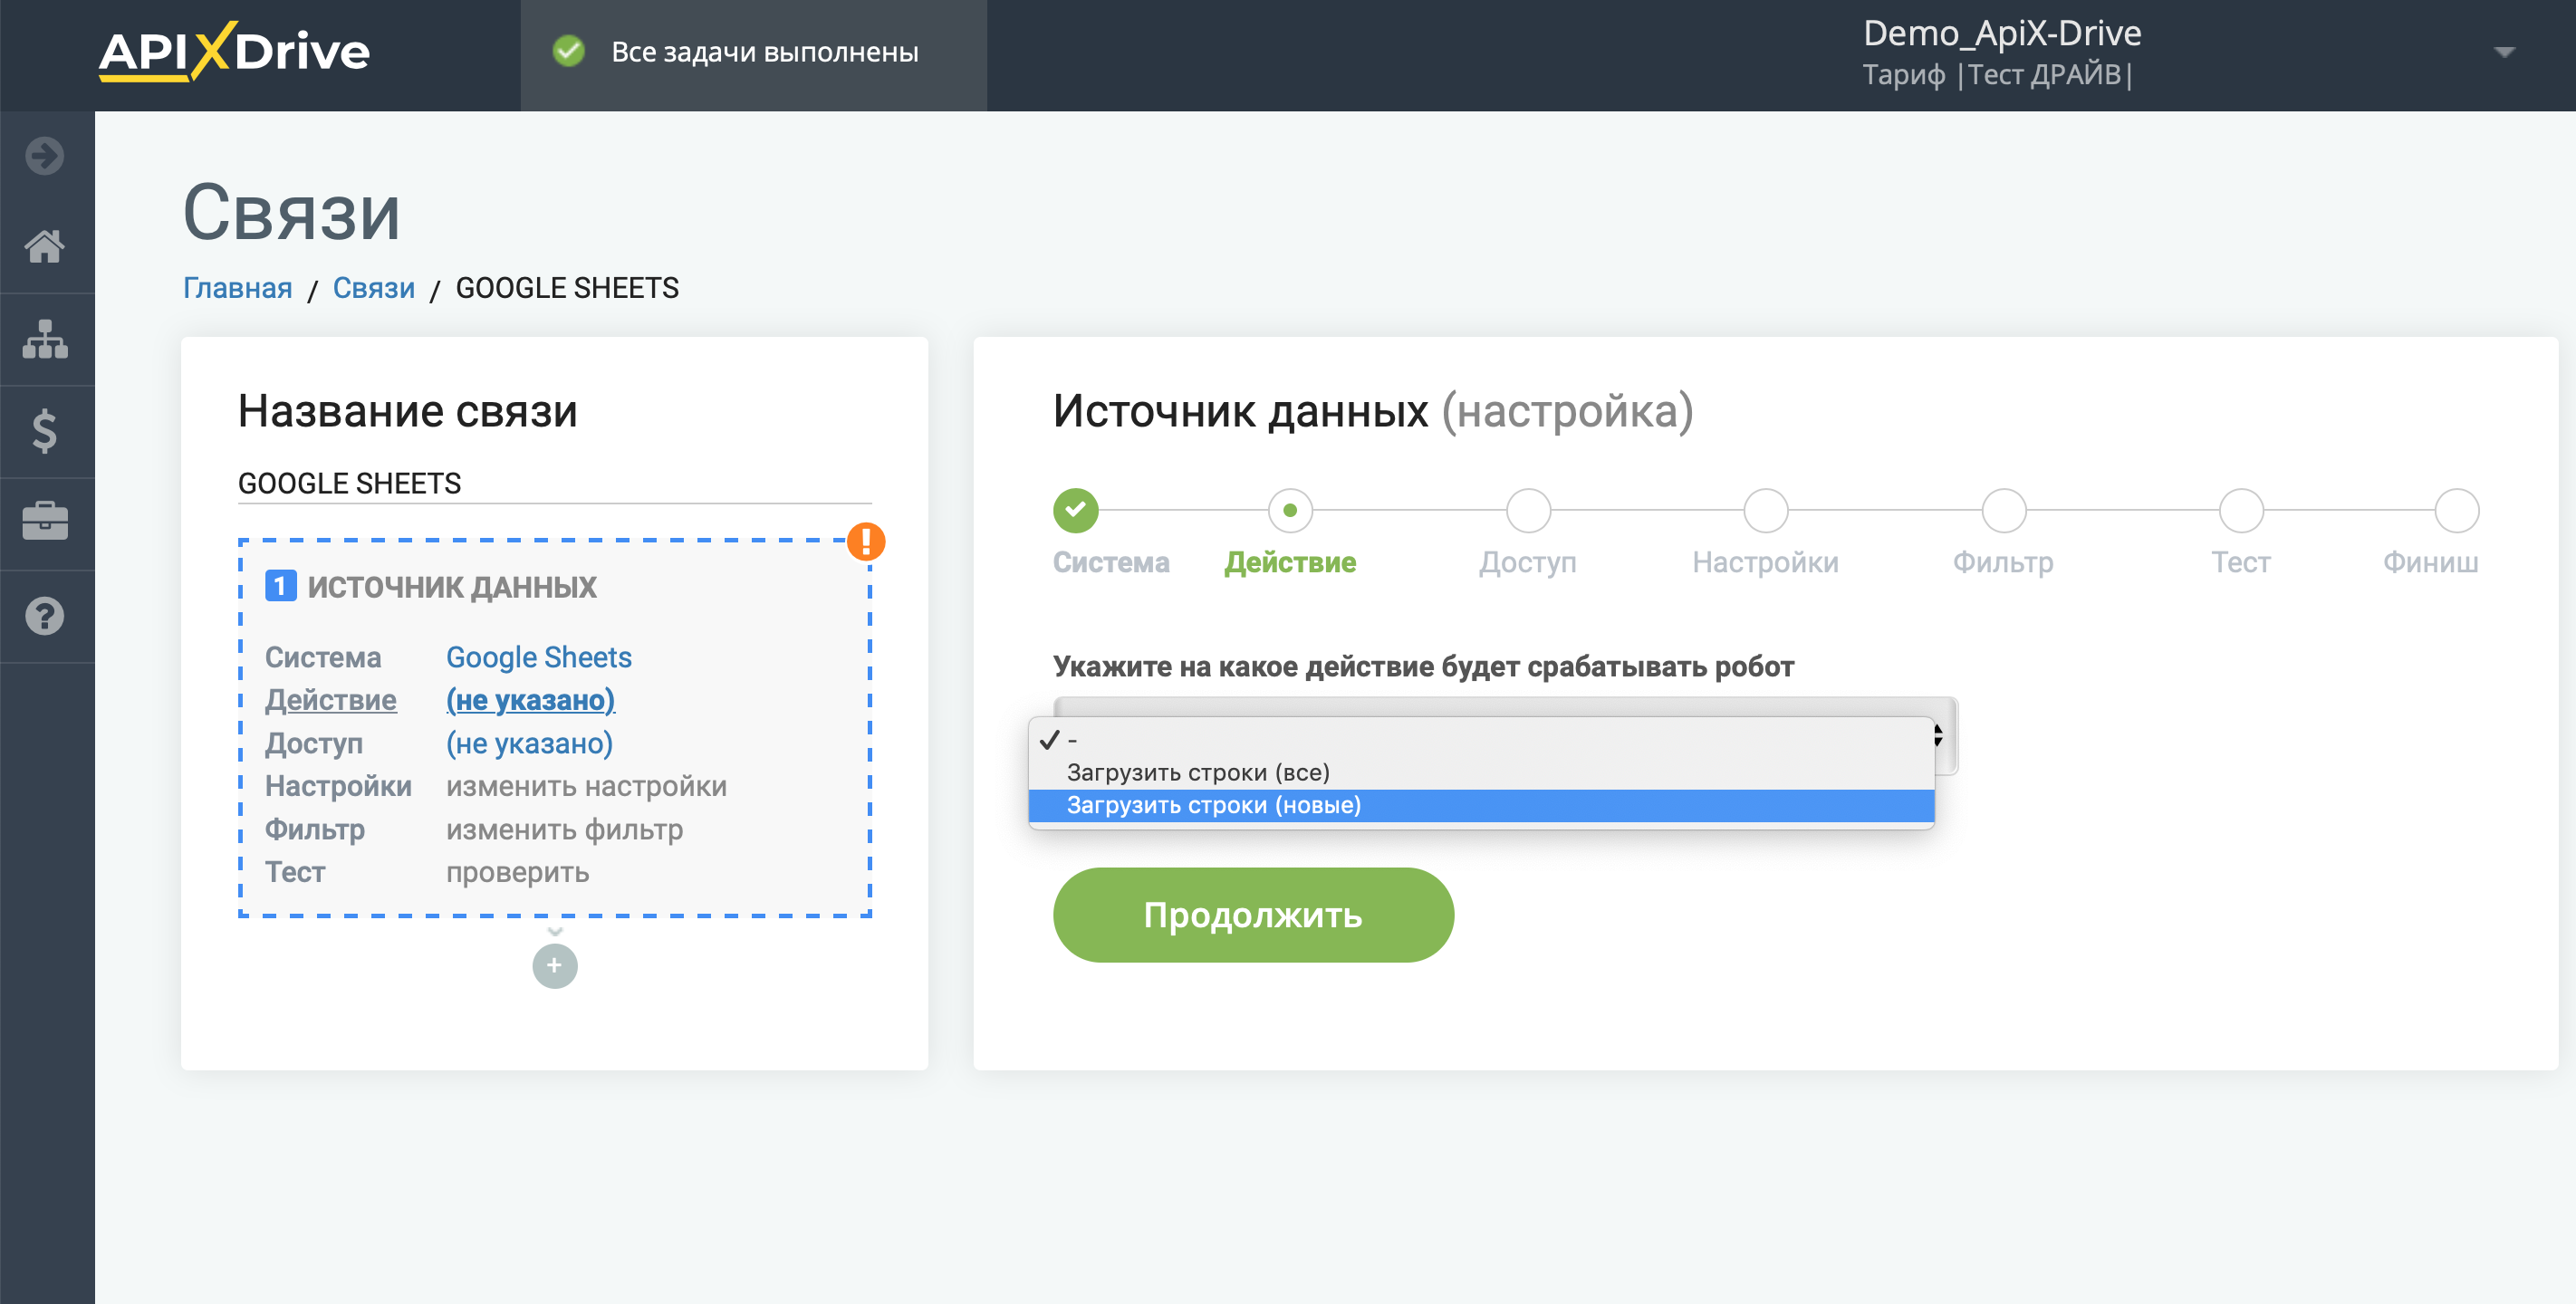Click action "(не указано)" bold underlined link
The height and width of the screenshot is (1304, 2576).
[530, 700]
